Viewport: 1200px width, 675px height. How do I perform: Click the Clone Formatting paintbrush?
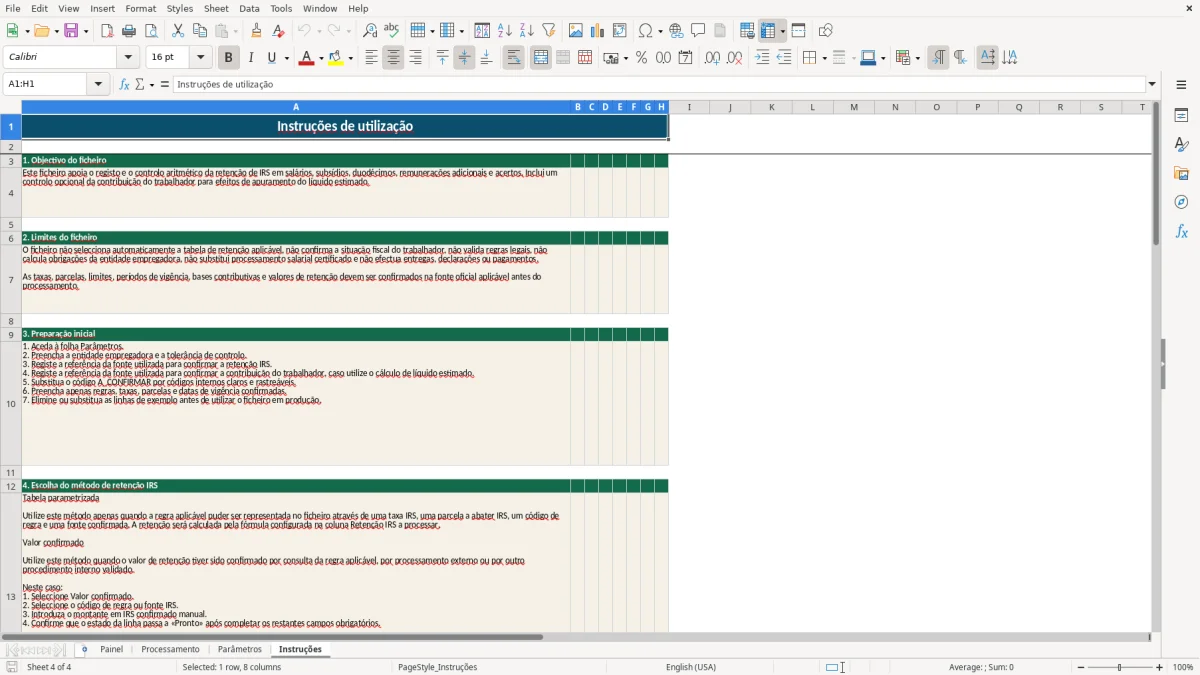coord(256,31)
